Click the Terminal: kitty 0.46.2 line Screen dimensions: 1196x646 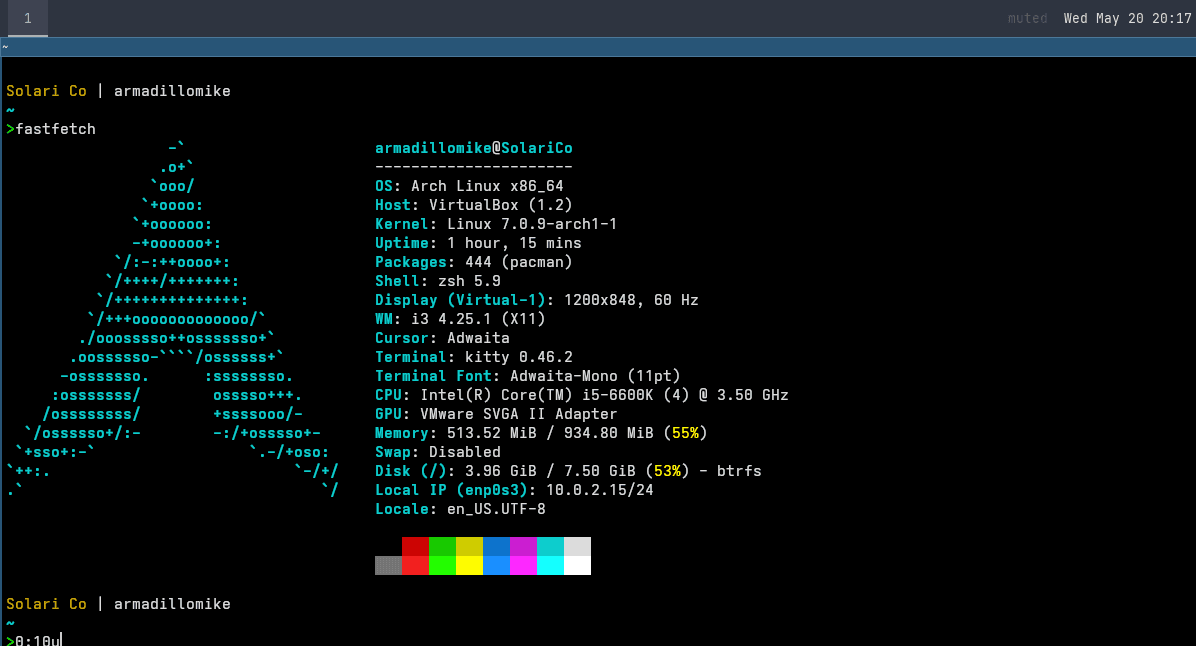[x=474, y=357]
